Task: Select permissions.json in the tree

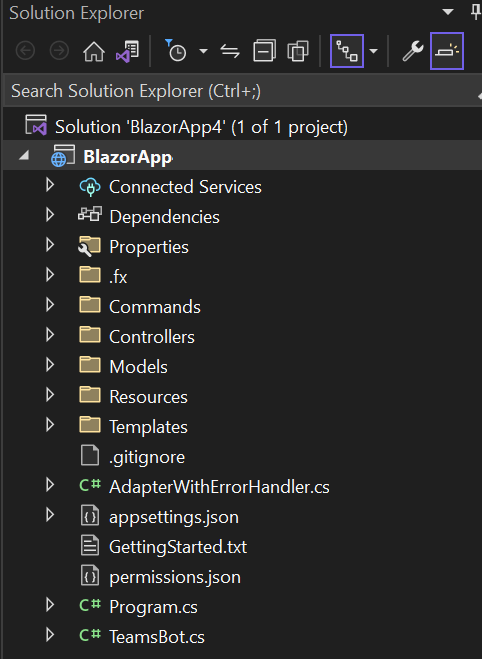Action: click(175, 577)
